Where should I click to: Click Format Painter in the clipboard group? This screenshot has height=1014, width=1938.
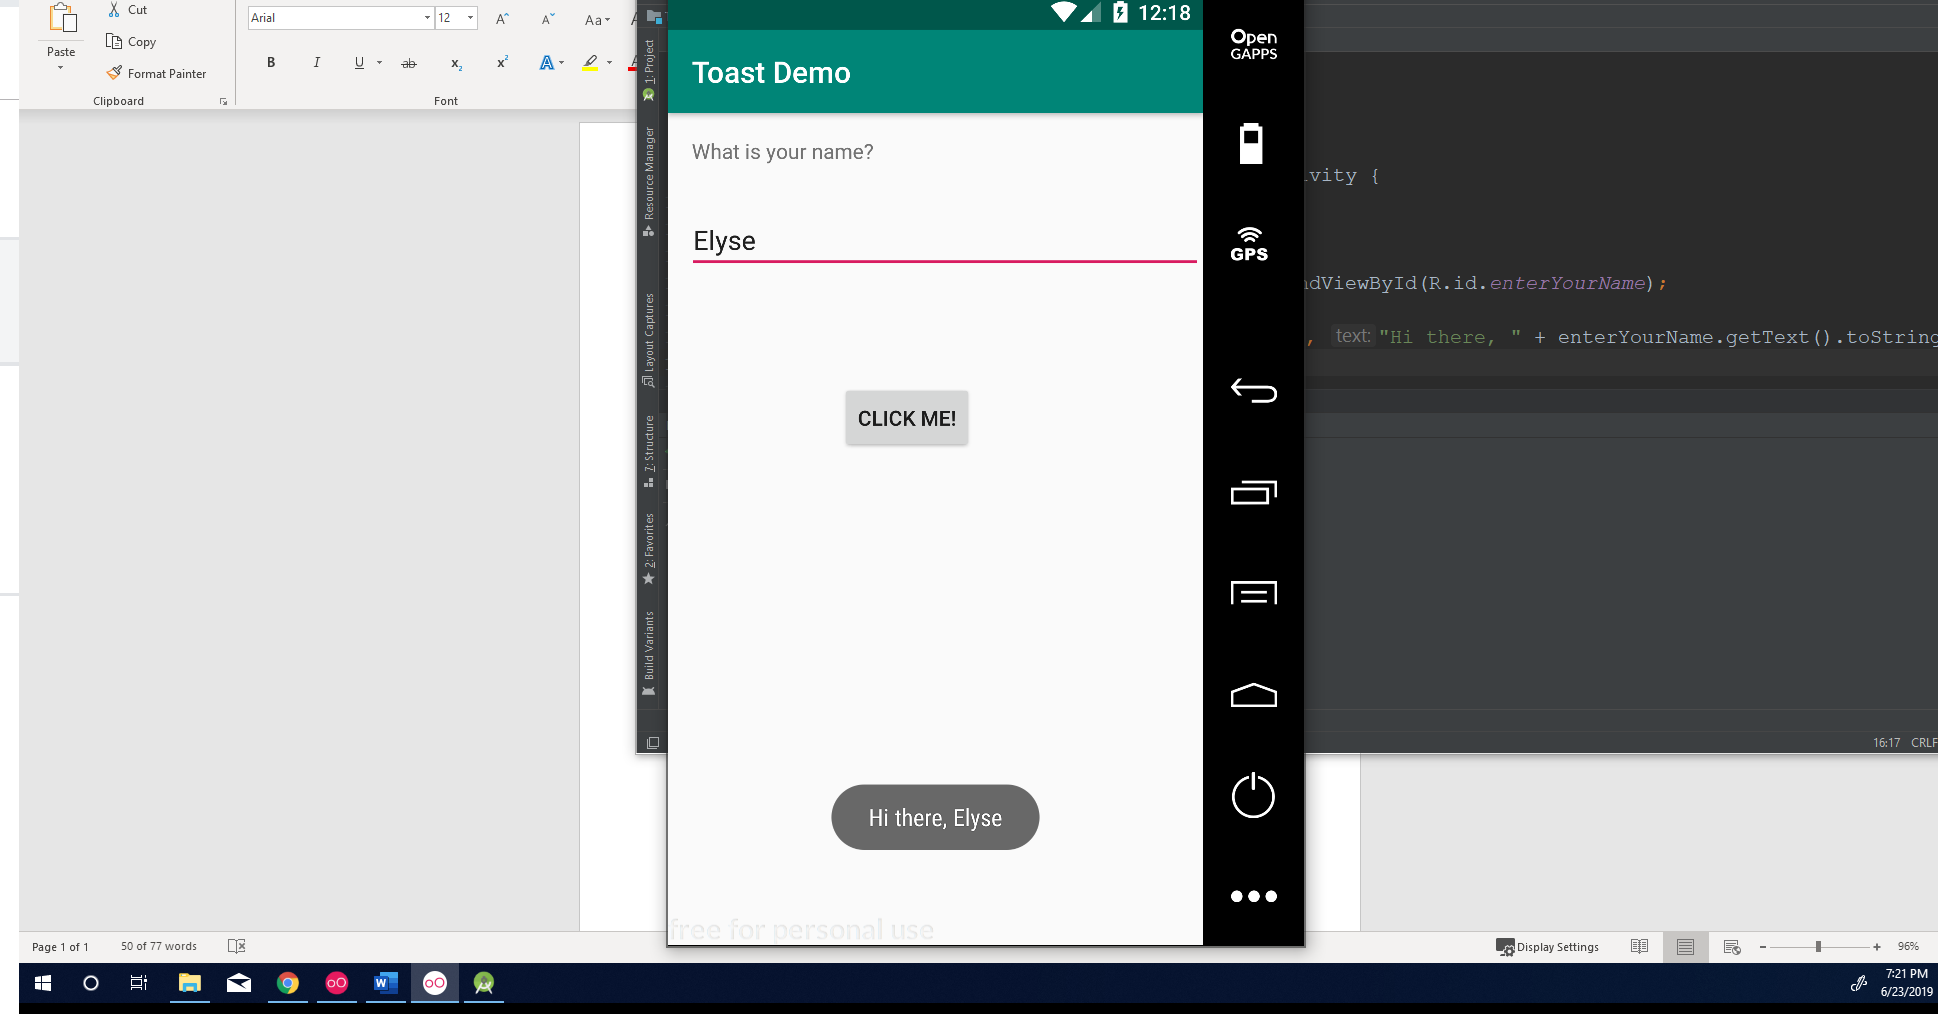[156, 74]
